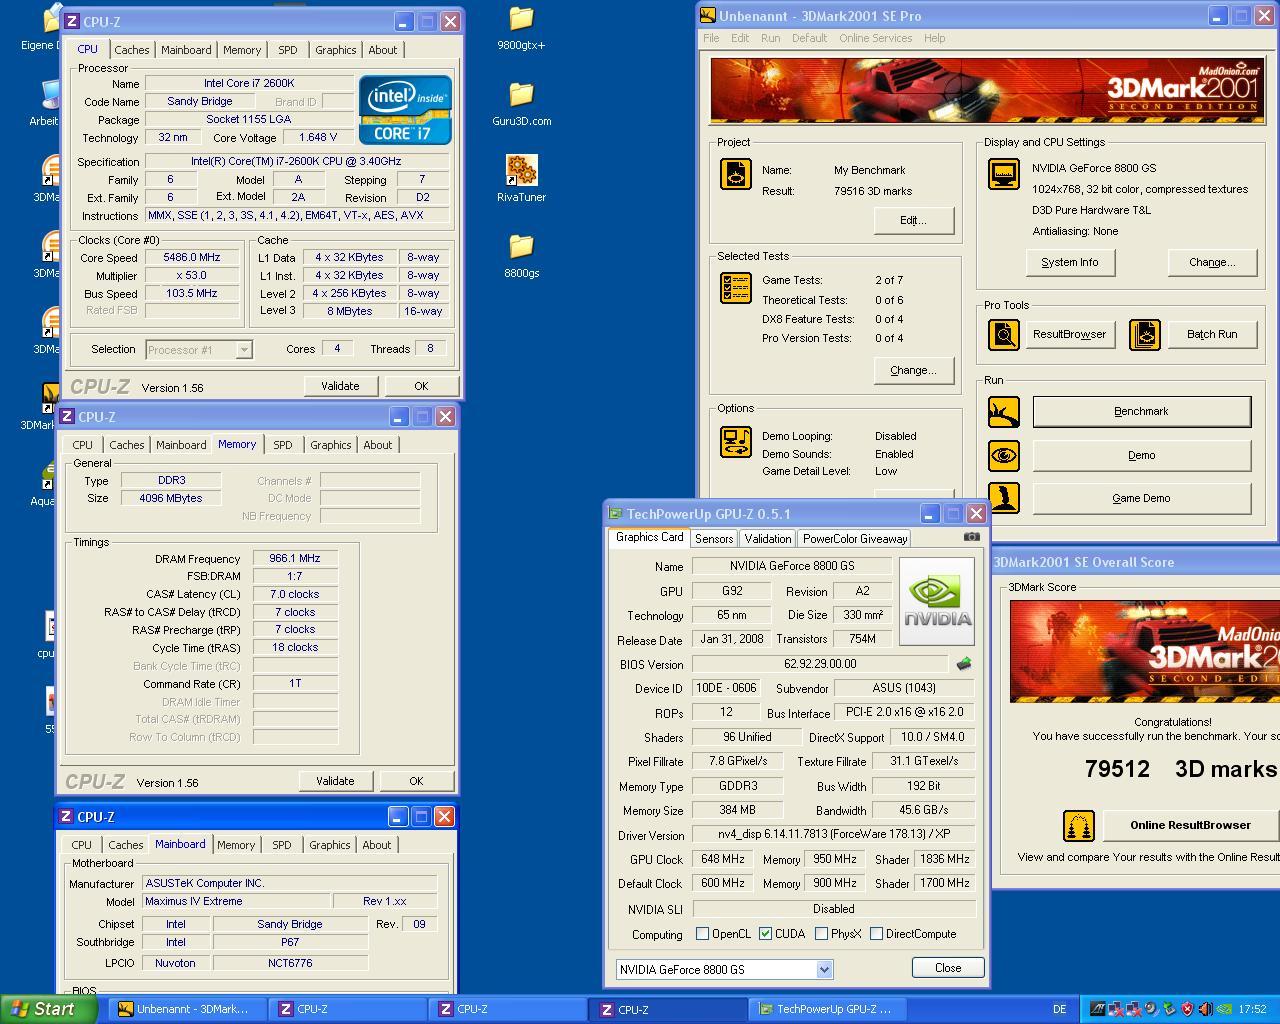Click the DRAM Frequency 966.1 MHz field
The image size is (1280, 1024).
coord(295,559)
